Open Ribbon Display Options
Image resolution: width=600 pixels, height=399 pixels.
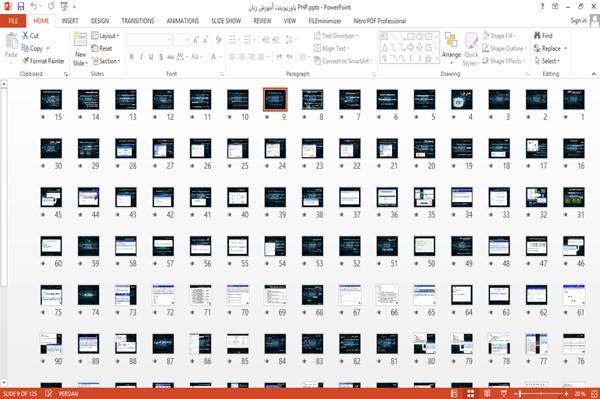(555, 7)
